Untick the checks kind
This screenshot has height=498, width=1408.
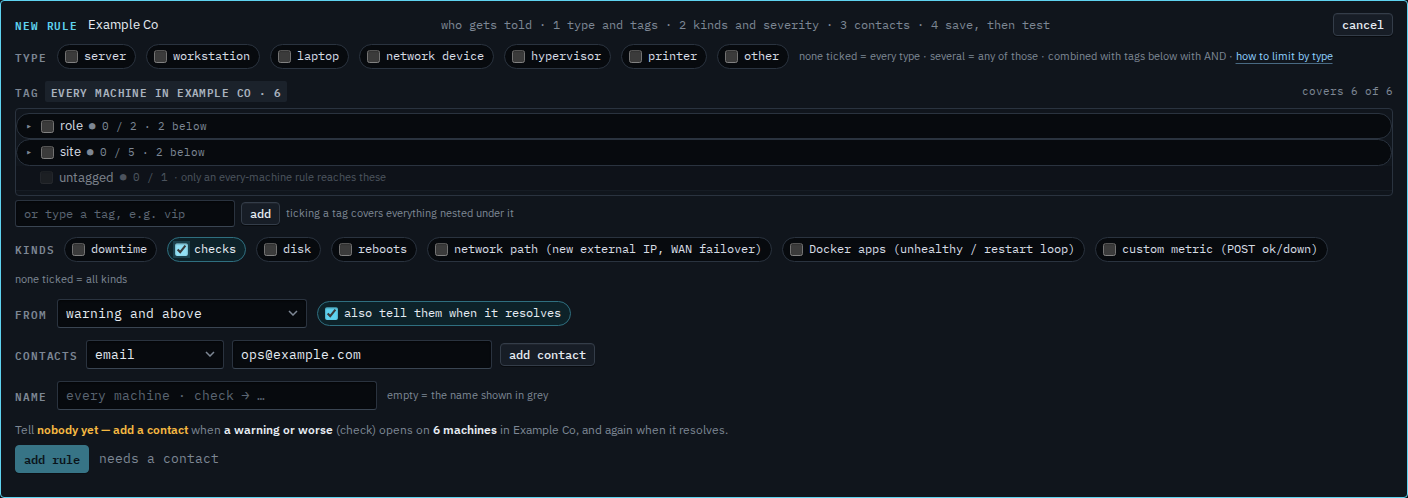[x=181, y=250]
